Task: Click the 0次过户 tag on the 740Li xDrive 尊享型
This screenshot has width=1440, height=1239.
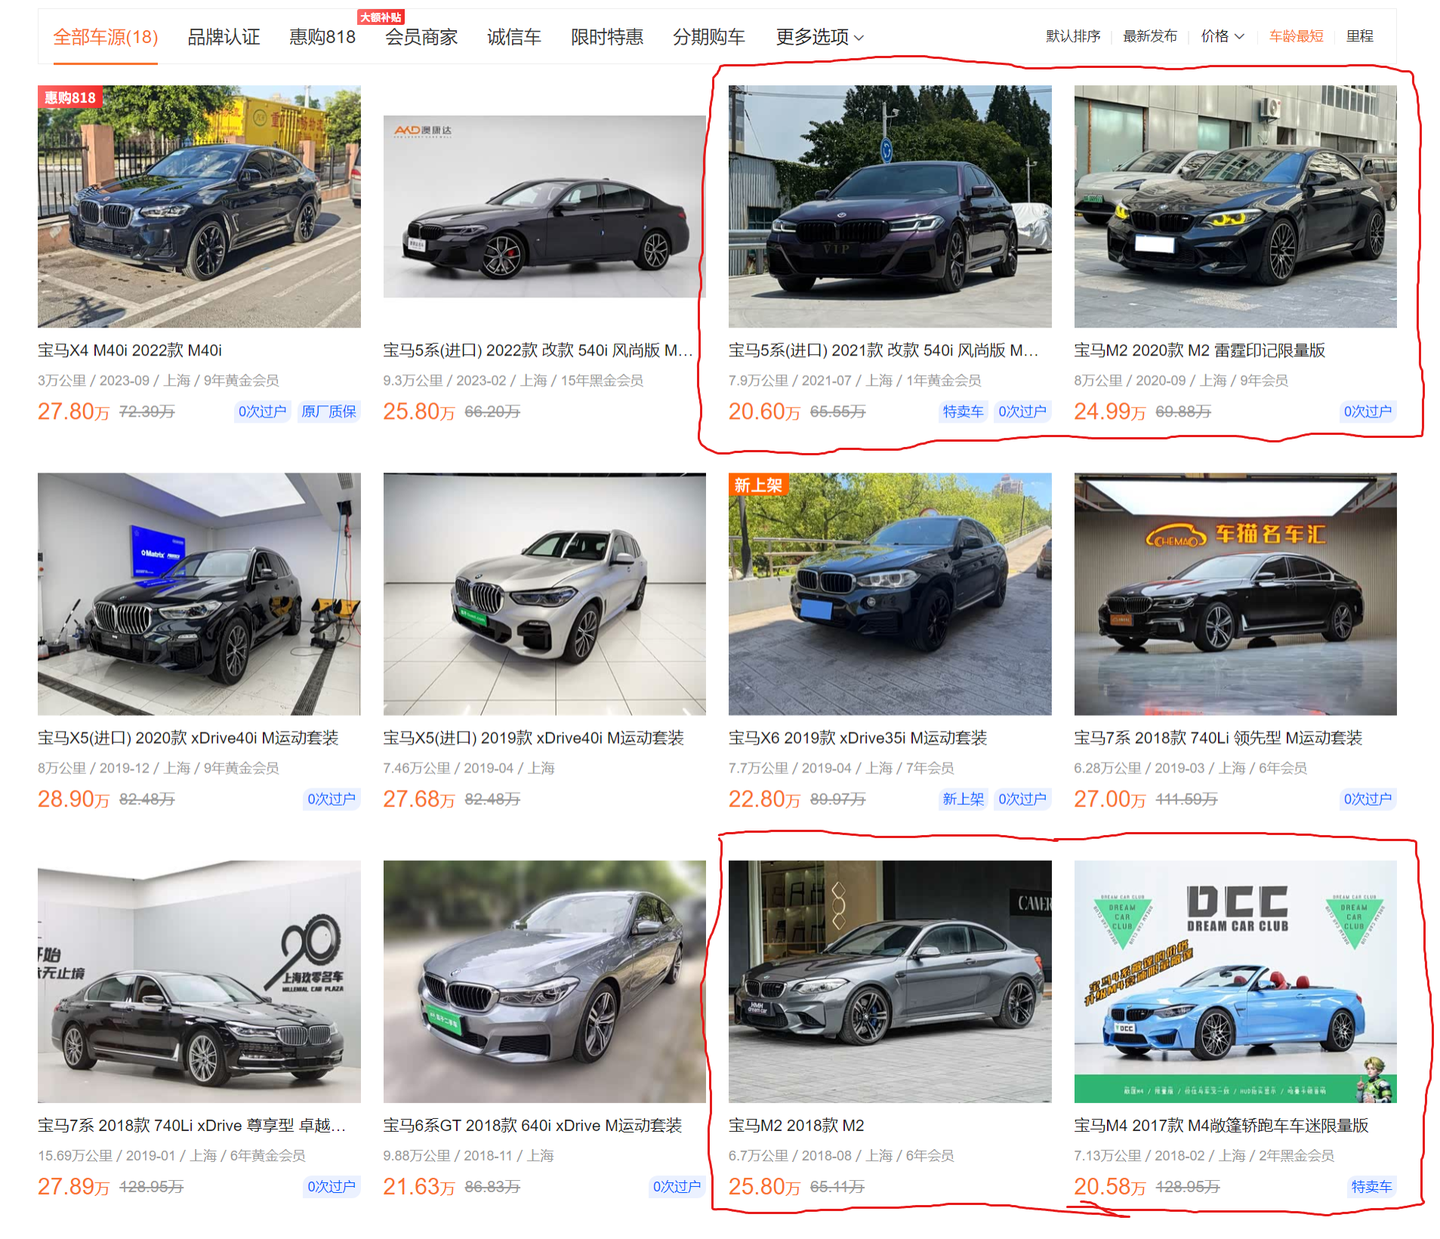Action: tap(332, 1187)
